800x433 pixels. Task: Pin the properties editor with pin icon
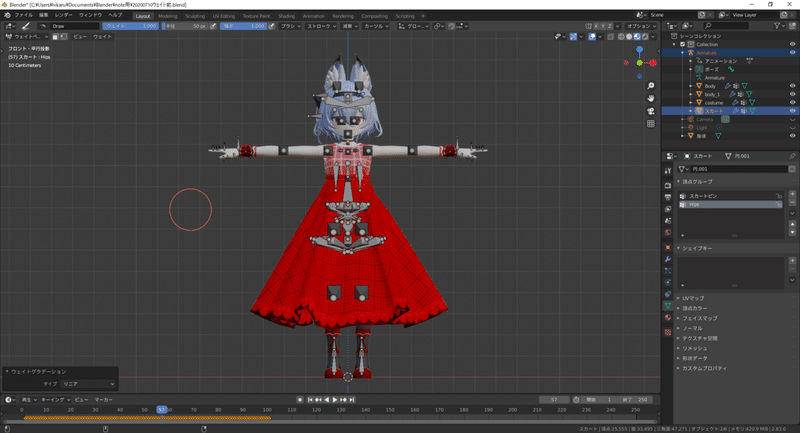click(x=792, y=156)
